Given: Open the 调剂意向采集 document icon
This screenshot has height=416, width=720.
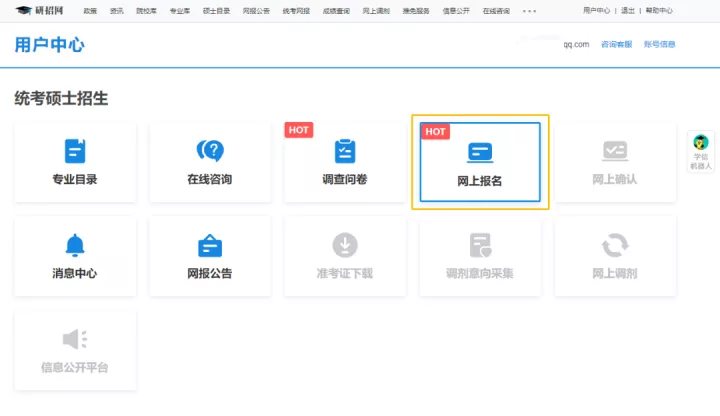Looking at the screenshot, I should 480,245.
